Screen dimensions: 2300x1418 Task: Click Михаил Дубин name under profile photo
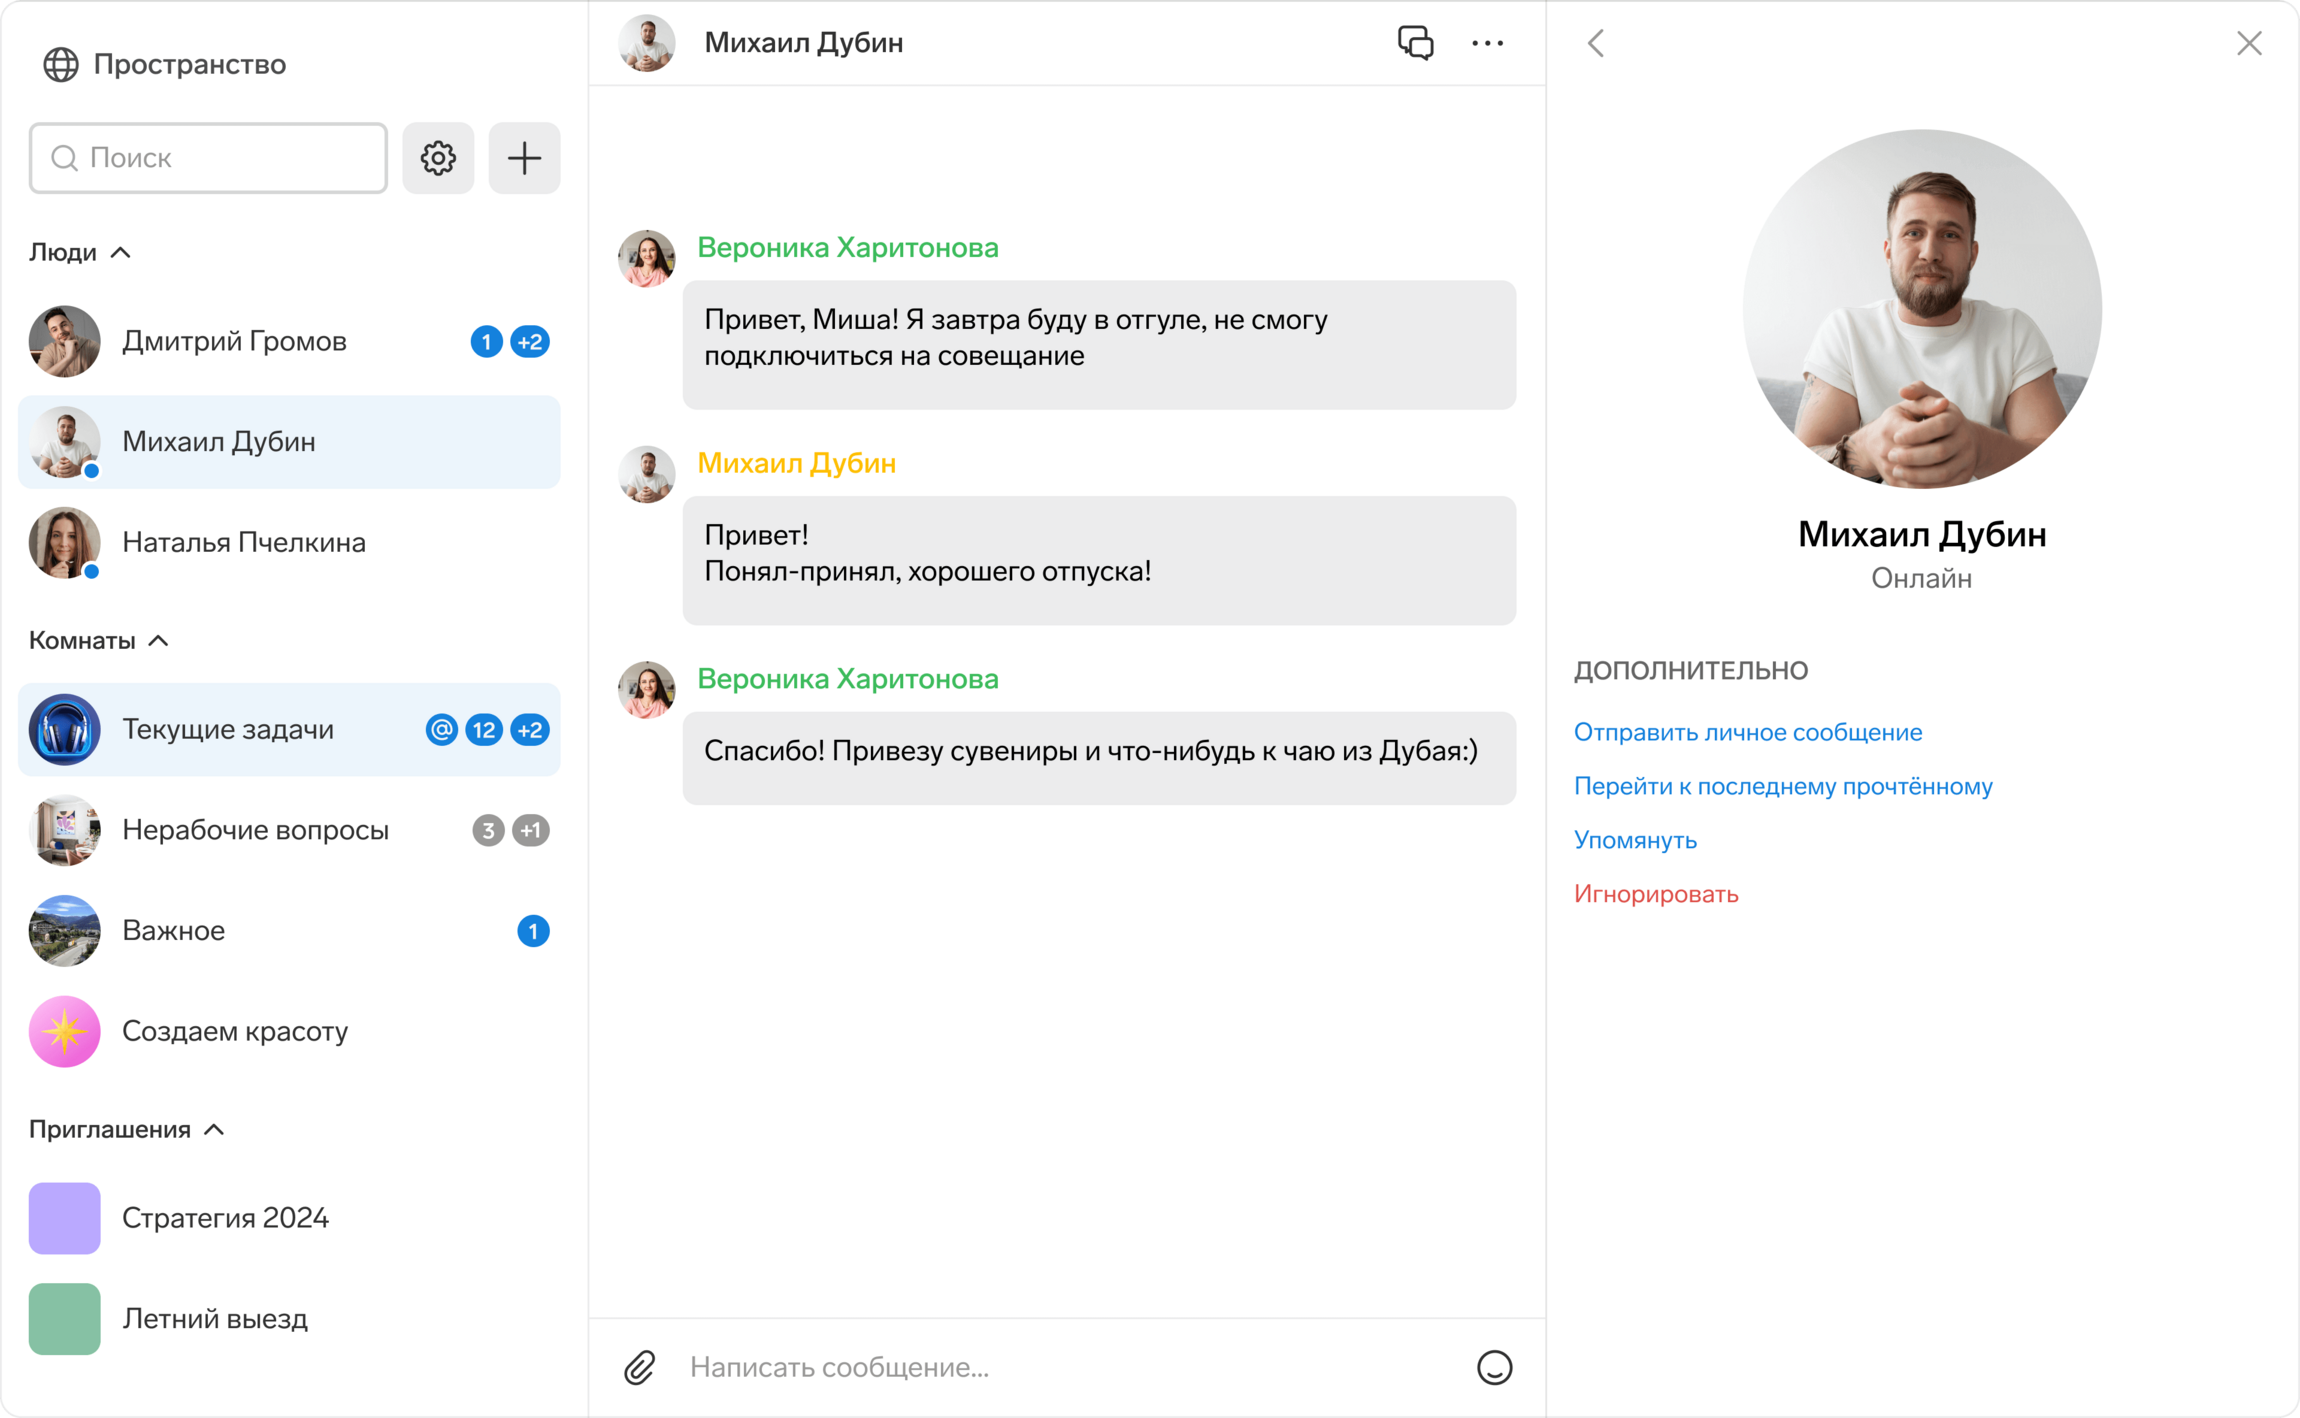pyautogui.click(x=1922, y=534)
